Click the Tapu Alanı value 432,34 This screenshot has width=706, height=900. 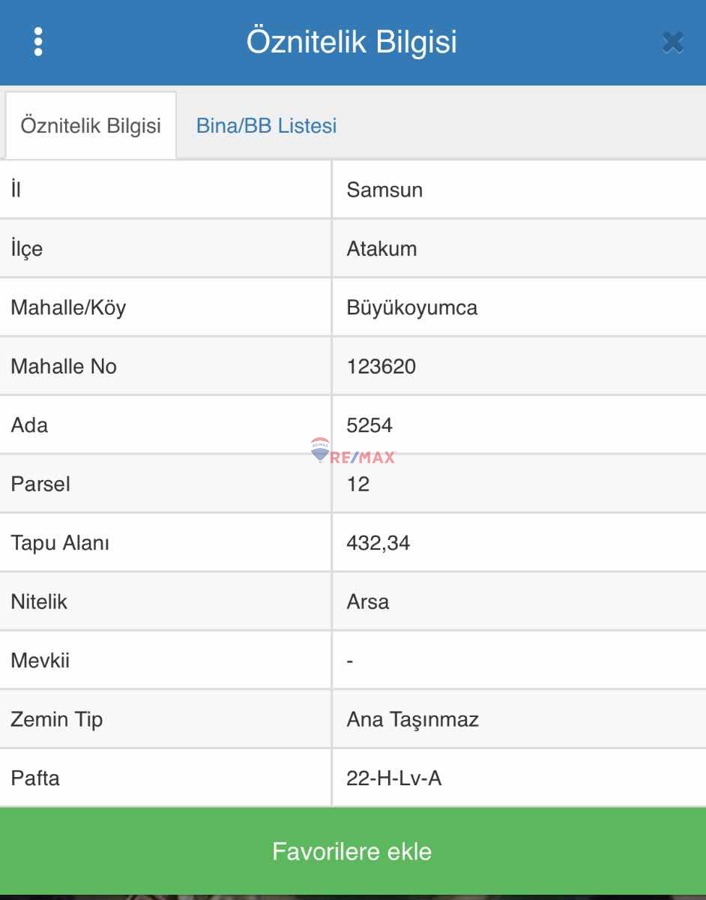[x=378, y=543]
